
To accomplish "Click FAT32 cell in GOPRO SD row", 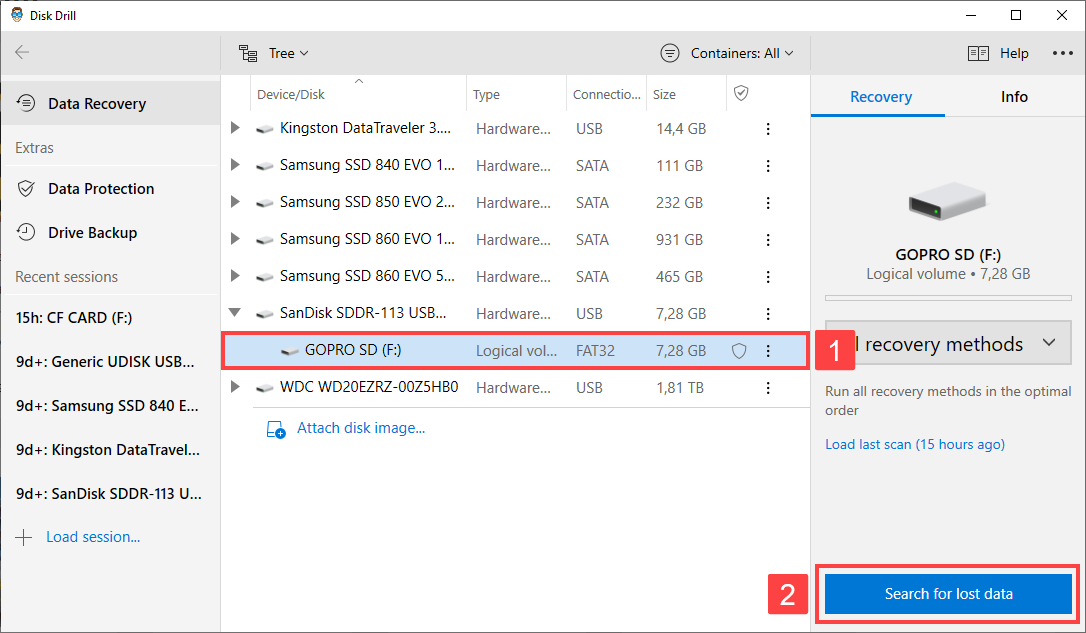I will (595, 351).
